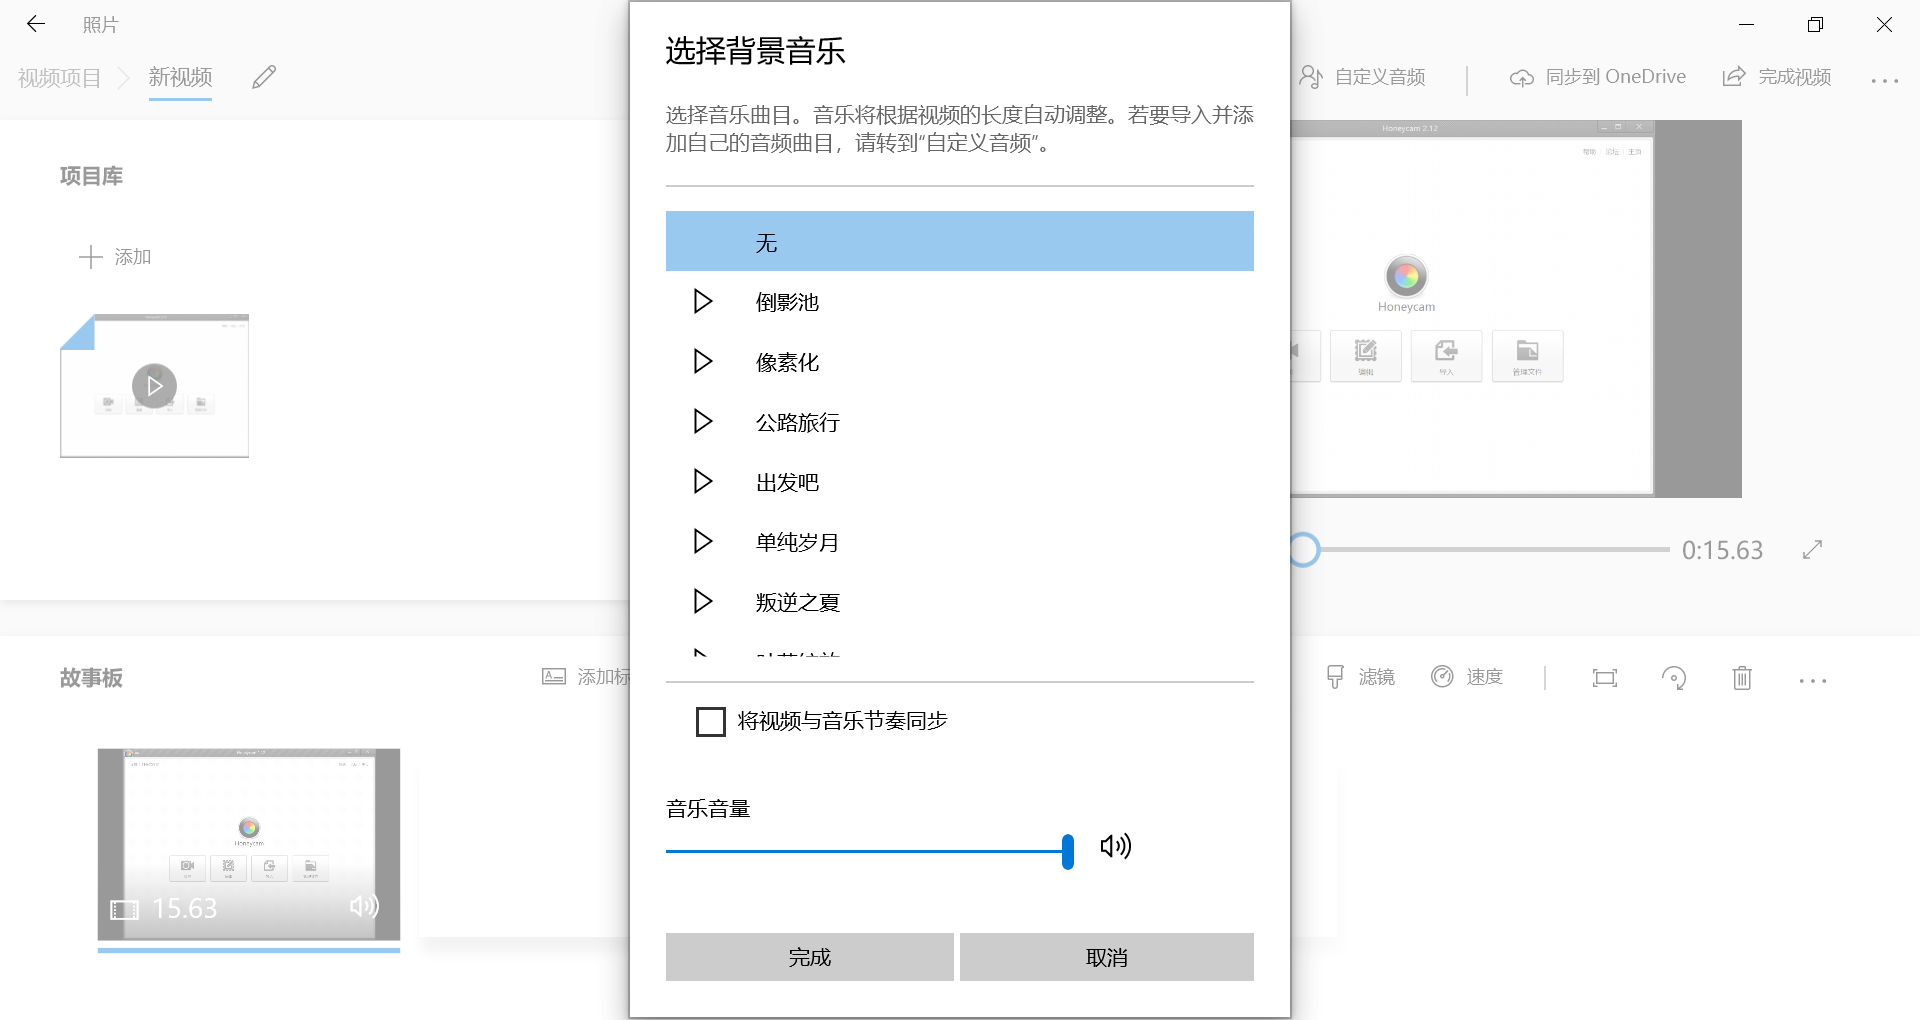Select the 公路旅行 music track
Viewport: 1920px width, 1020px height.
point(960,421)
